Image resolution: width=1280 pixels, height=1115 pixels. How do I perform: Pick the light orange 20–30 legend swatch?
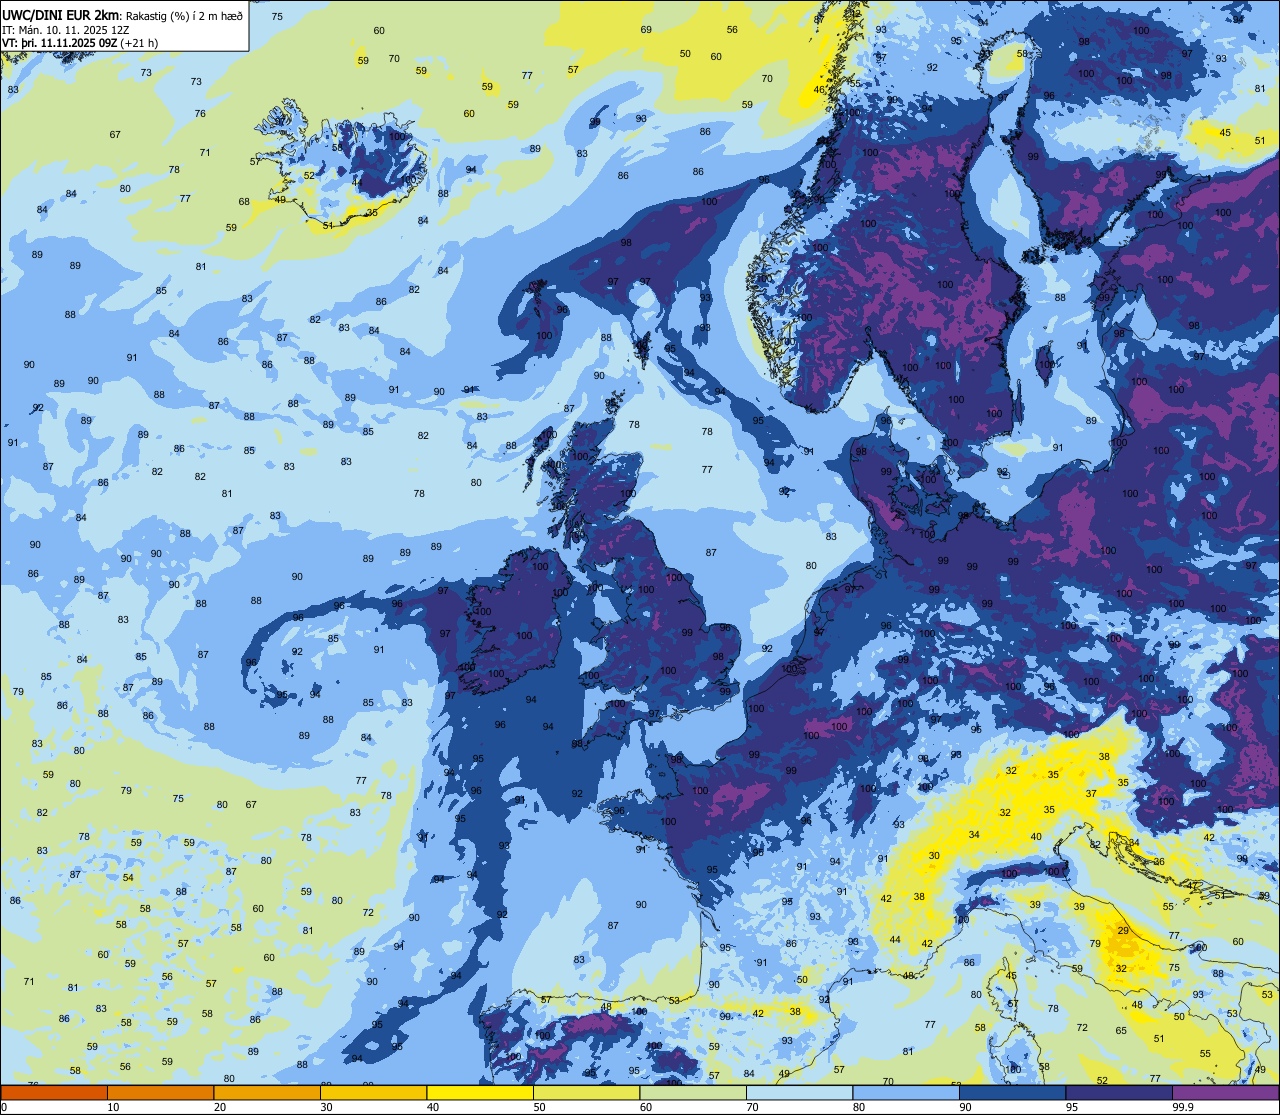[x=267, y=1092]
